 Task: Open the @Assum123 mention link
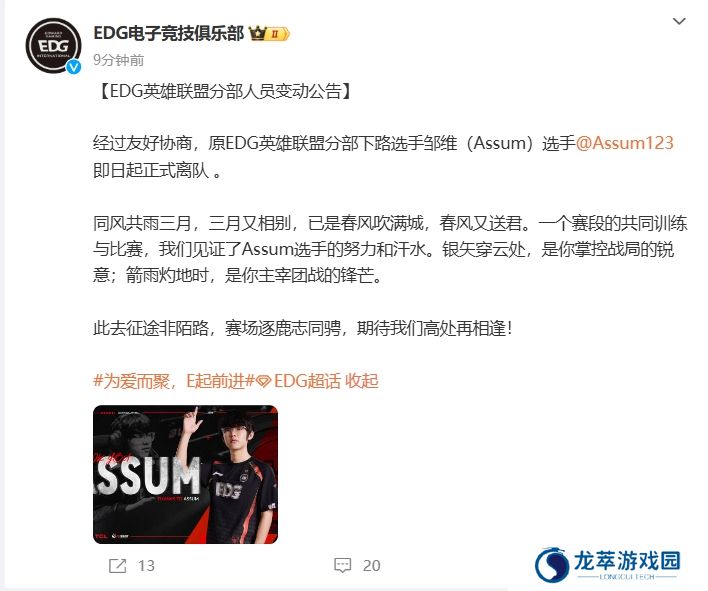[625, 143]
